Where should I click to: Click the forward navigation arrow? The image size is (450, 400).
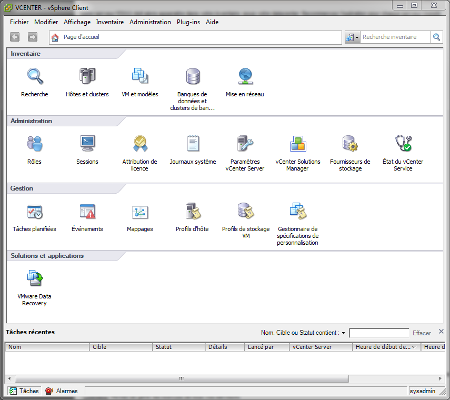click(x=33, y=37)
